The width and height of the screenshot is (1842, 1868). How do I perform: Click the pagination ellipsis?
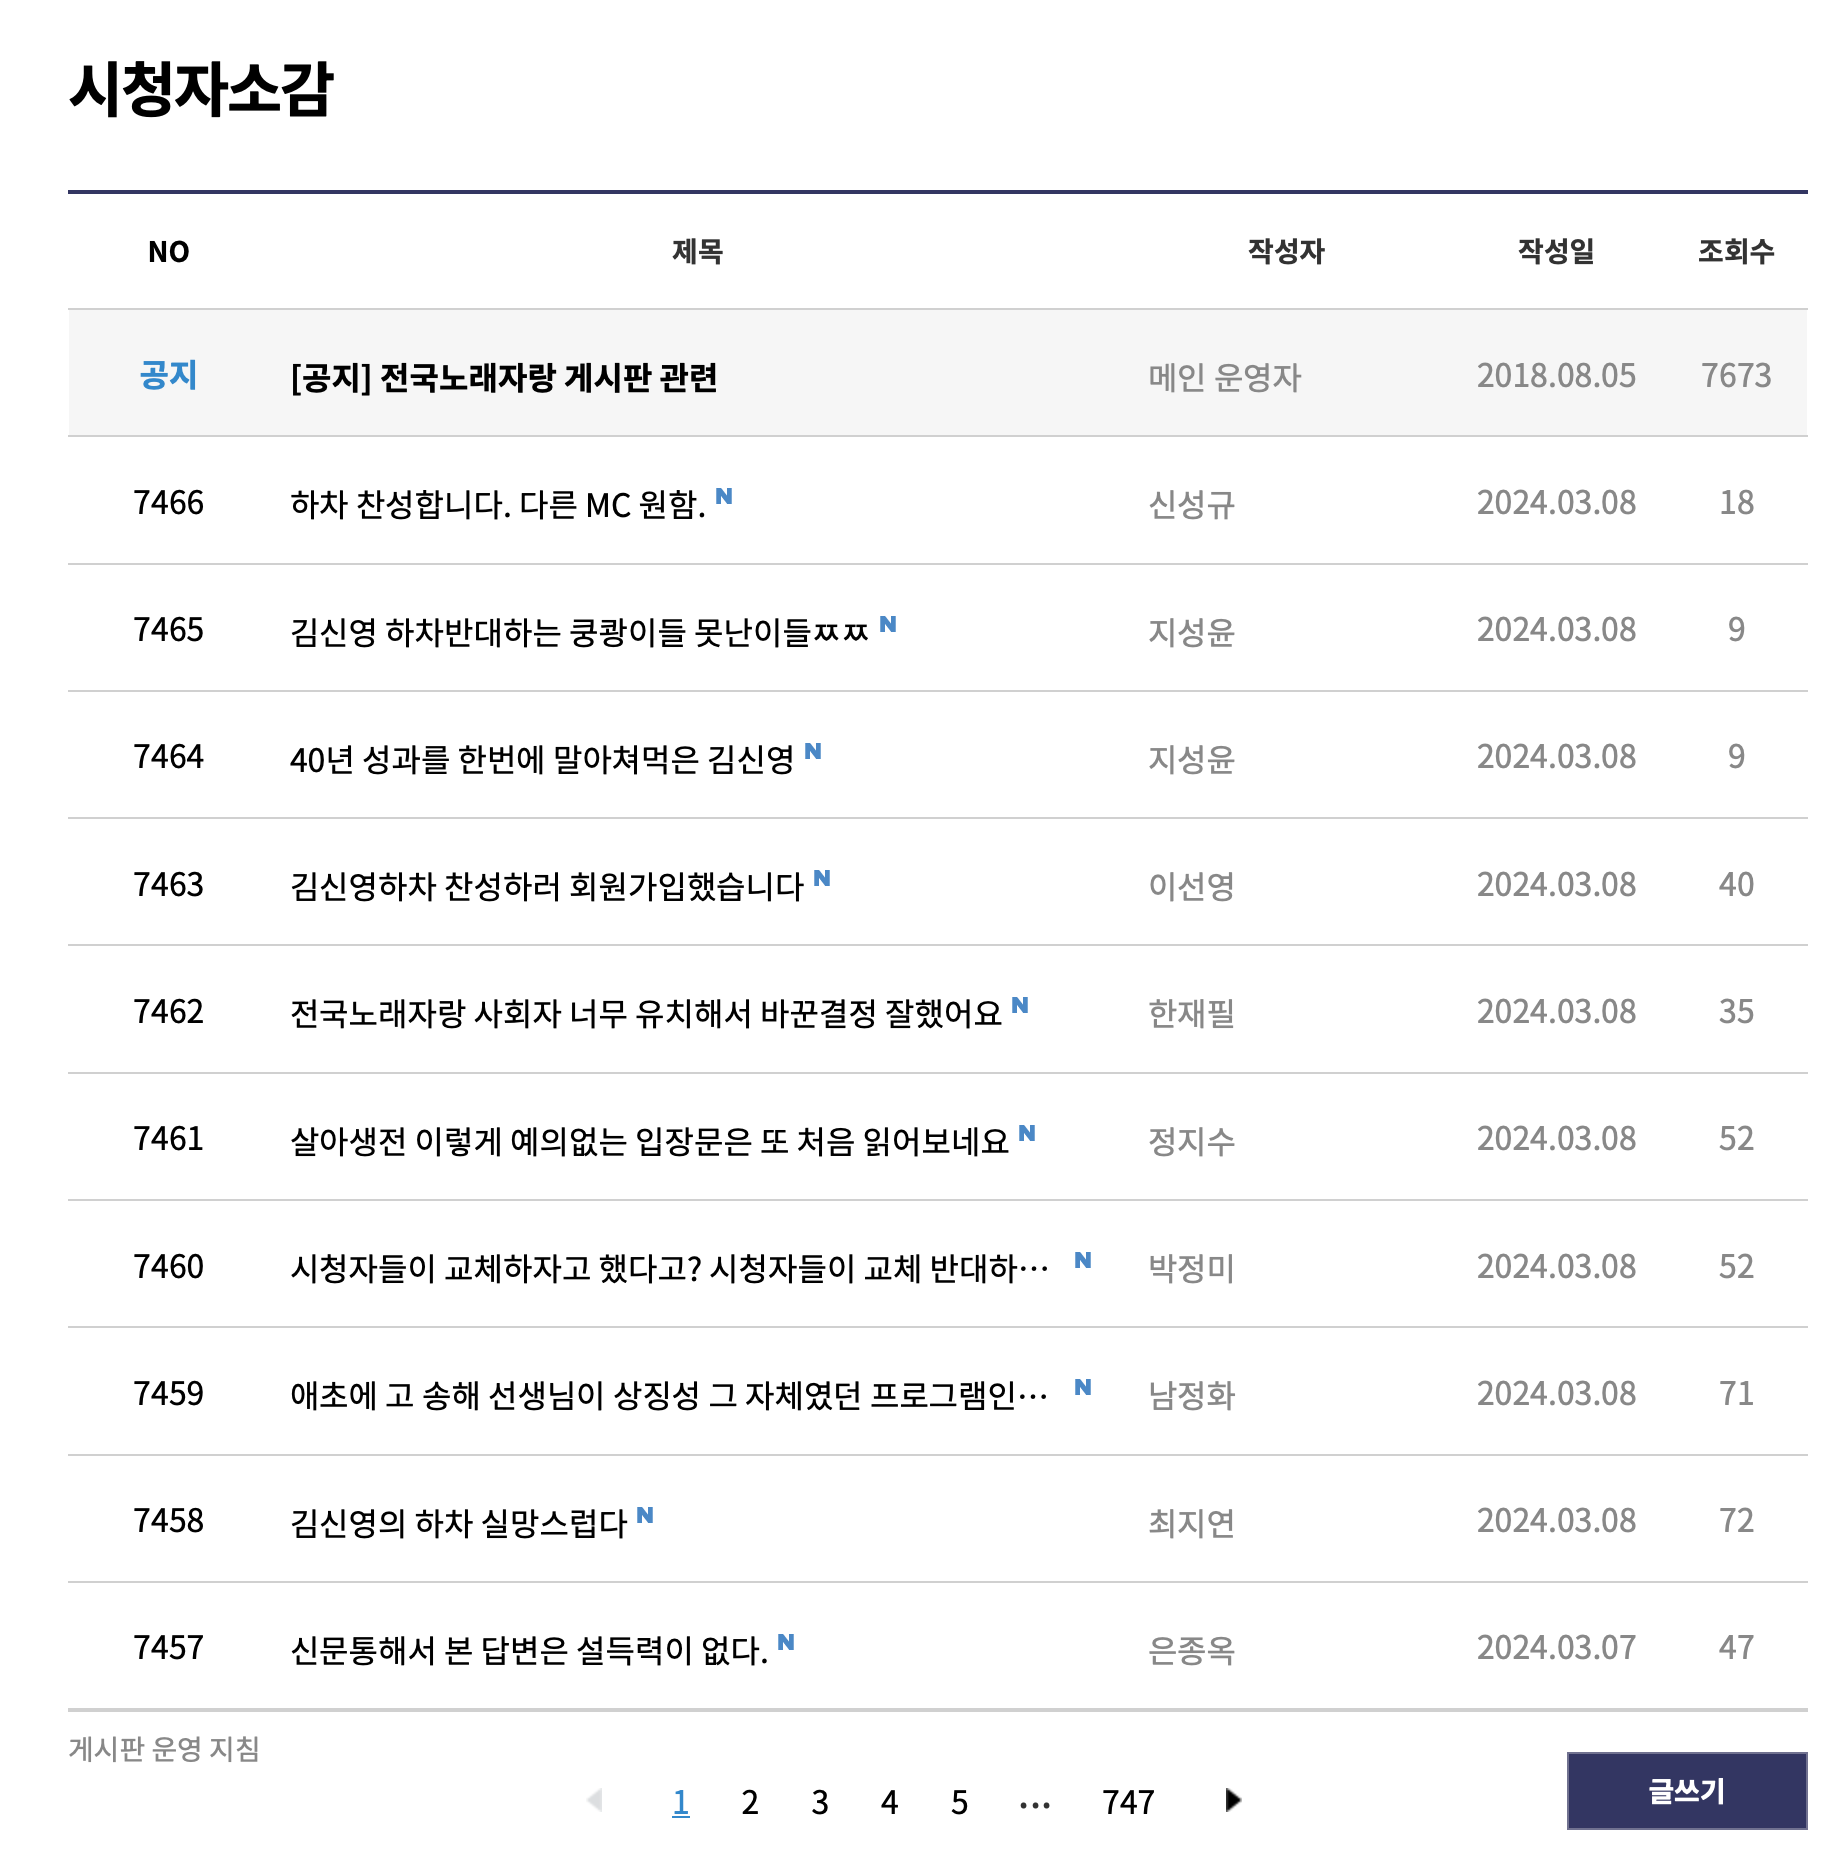click(1035, 1805)
